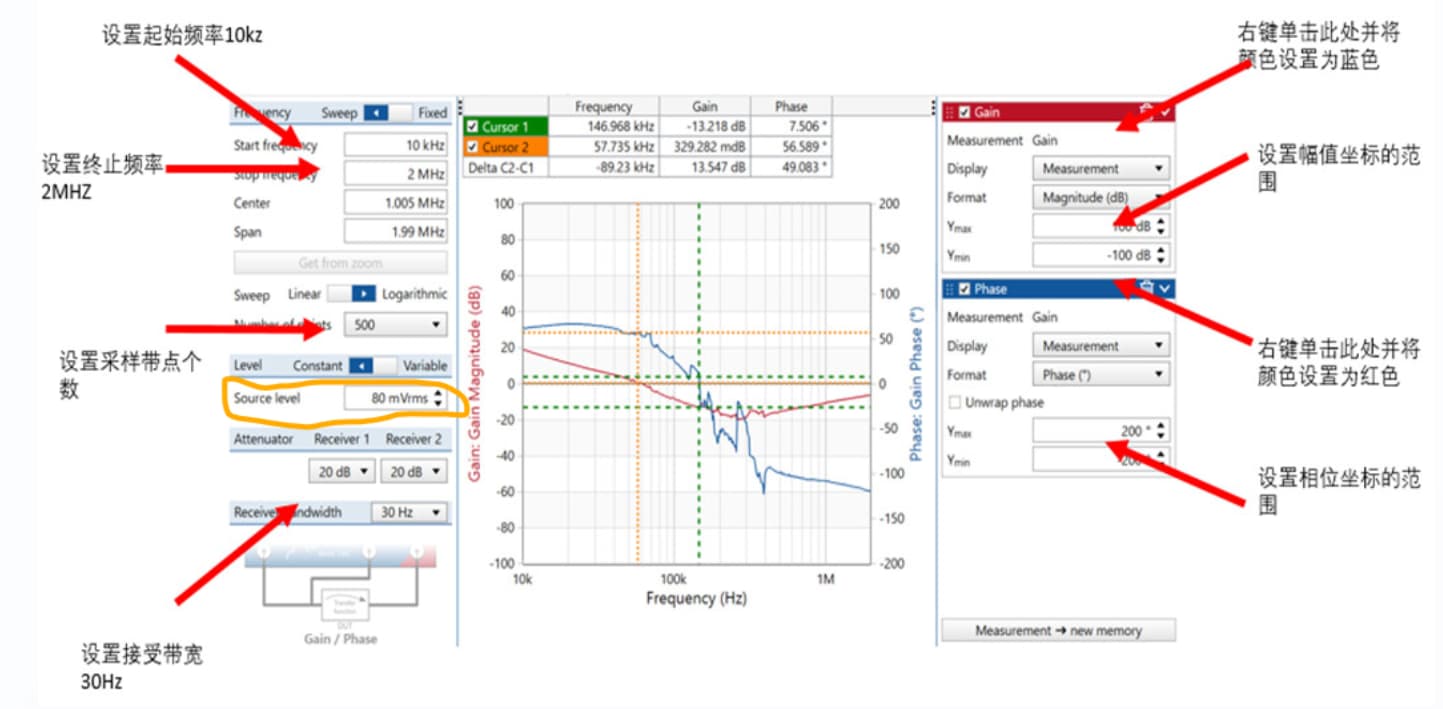Switch the Linear/Logarithmic sweep toggle
This screenshot has width=1443, height=709.
pos(350,294)
